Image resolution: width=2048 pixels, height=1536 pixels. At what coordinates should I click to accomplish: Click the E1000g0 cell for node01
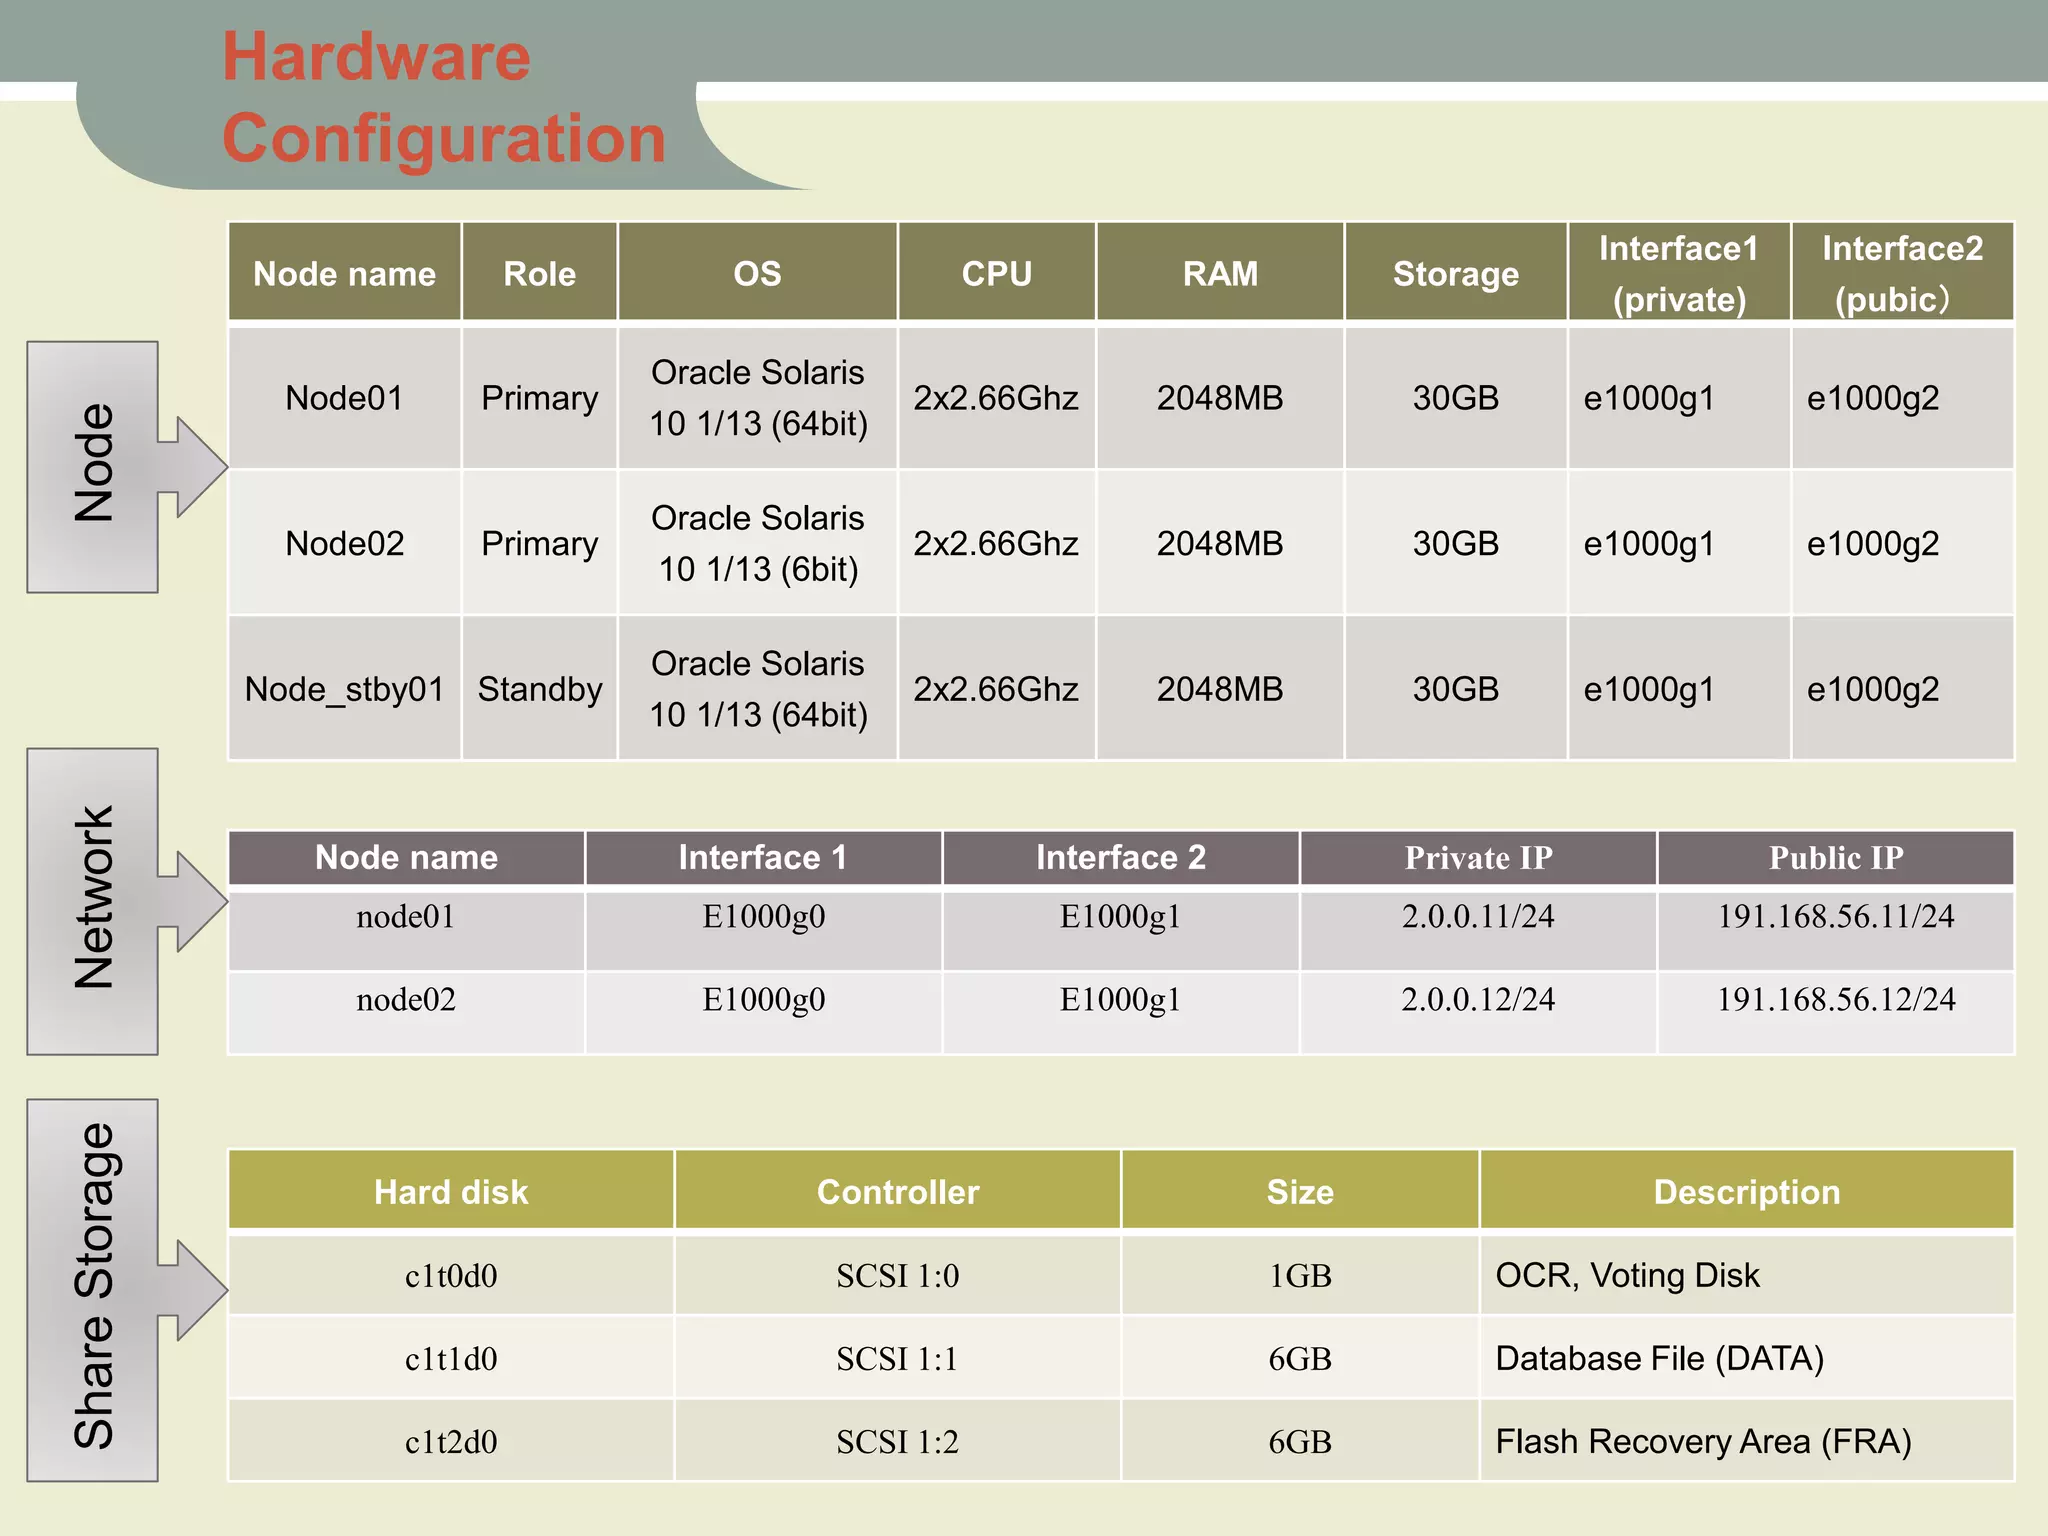point(763,929)
